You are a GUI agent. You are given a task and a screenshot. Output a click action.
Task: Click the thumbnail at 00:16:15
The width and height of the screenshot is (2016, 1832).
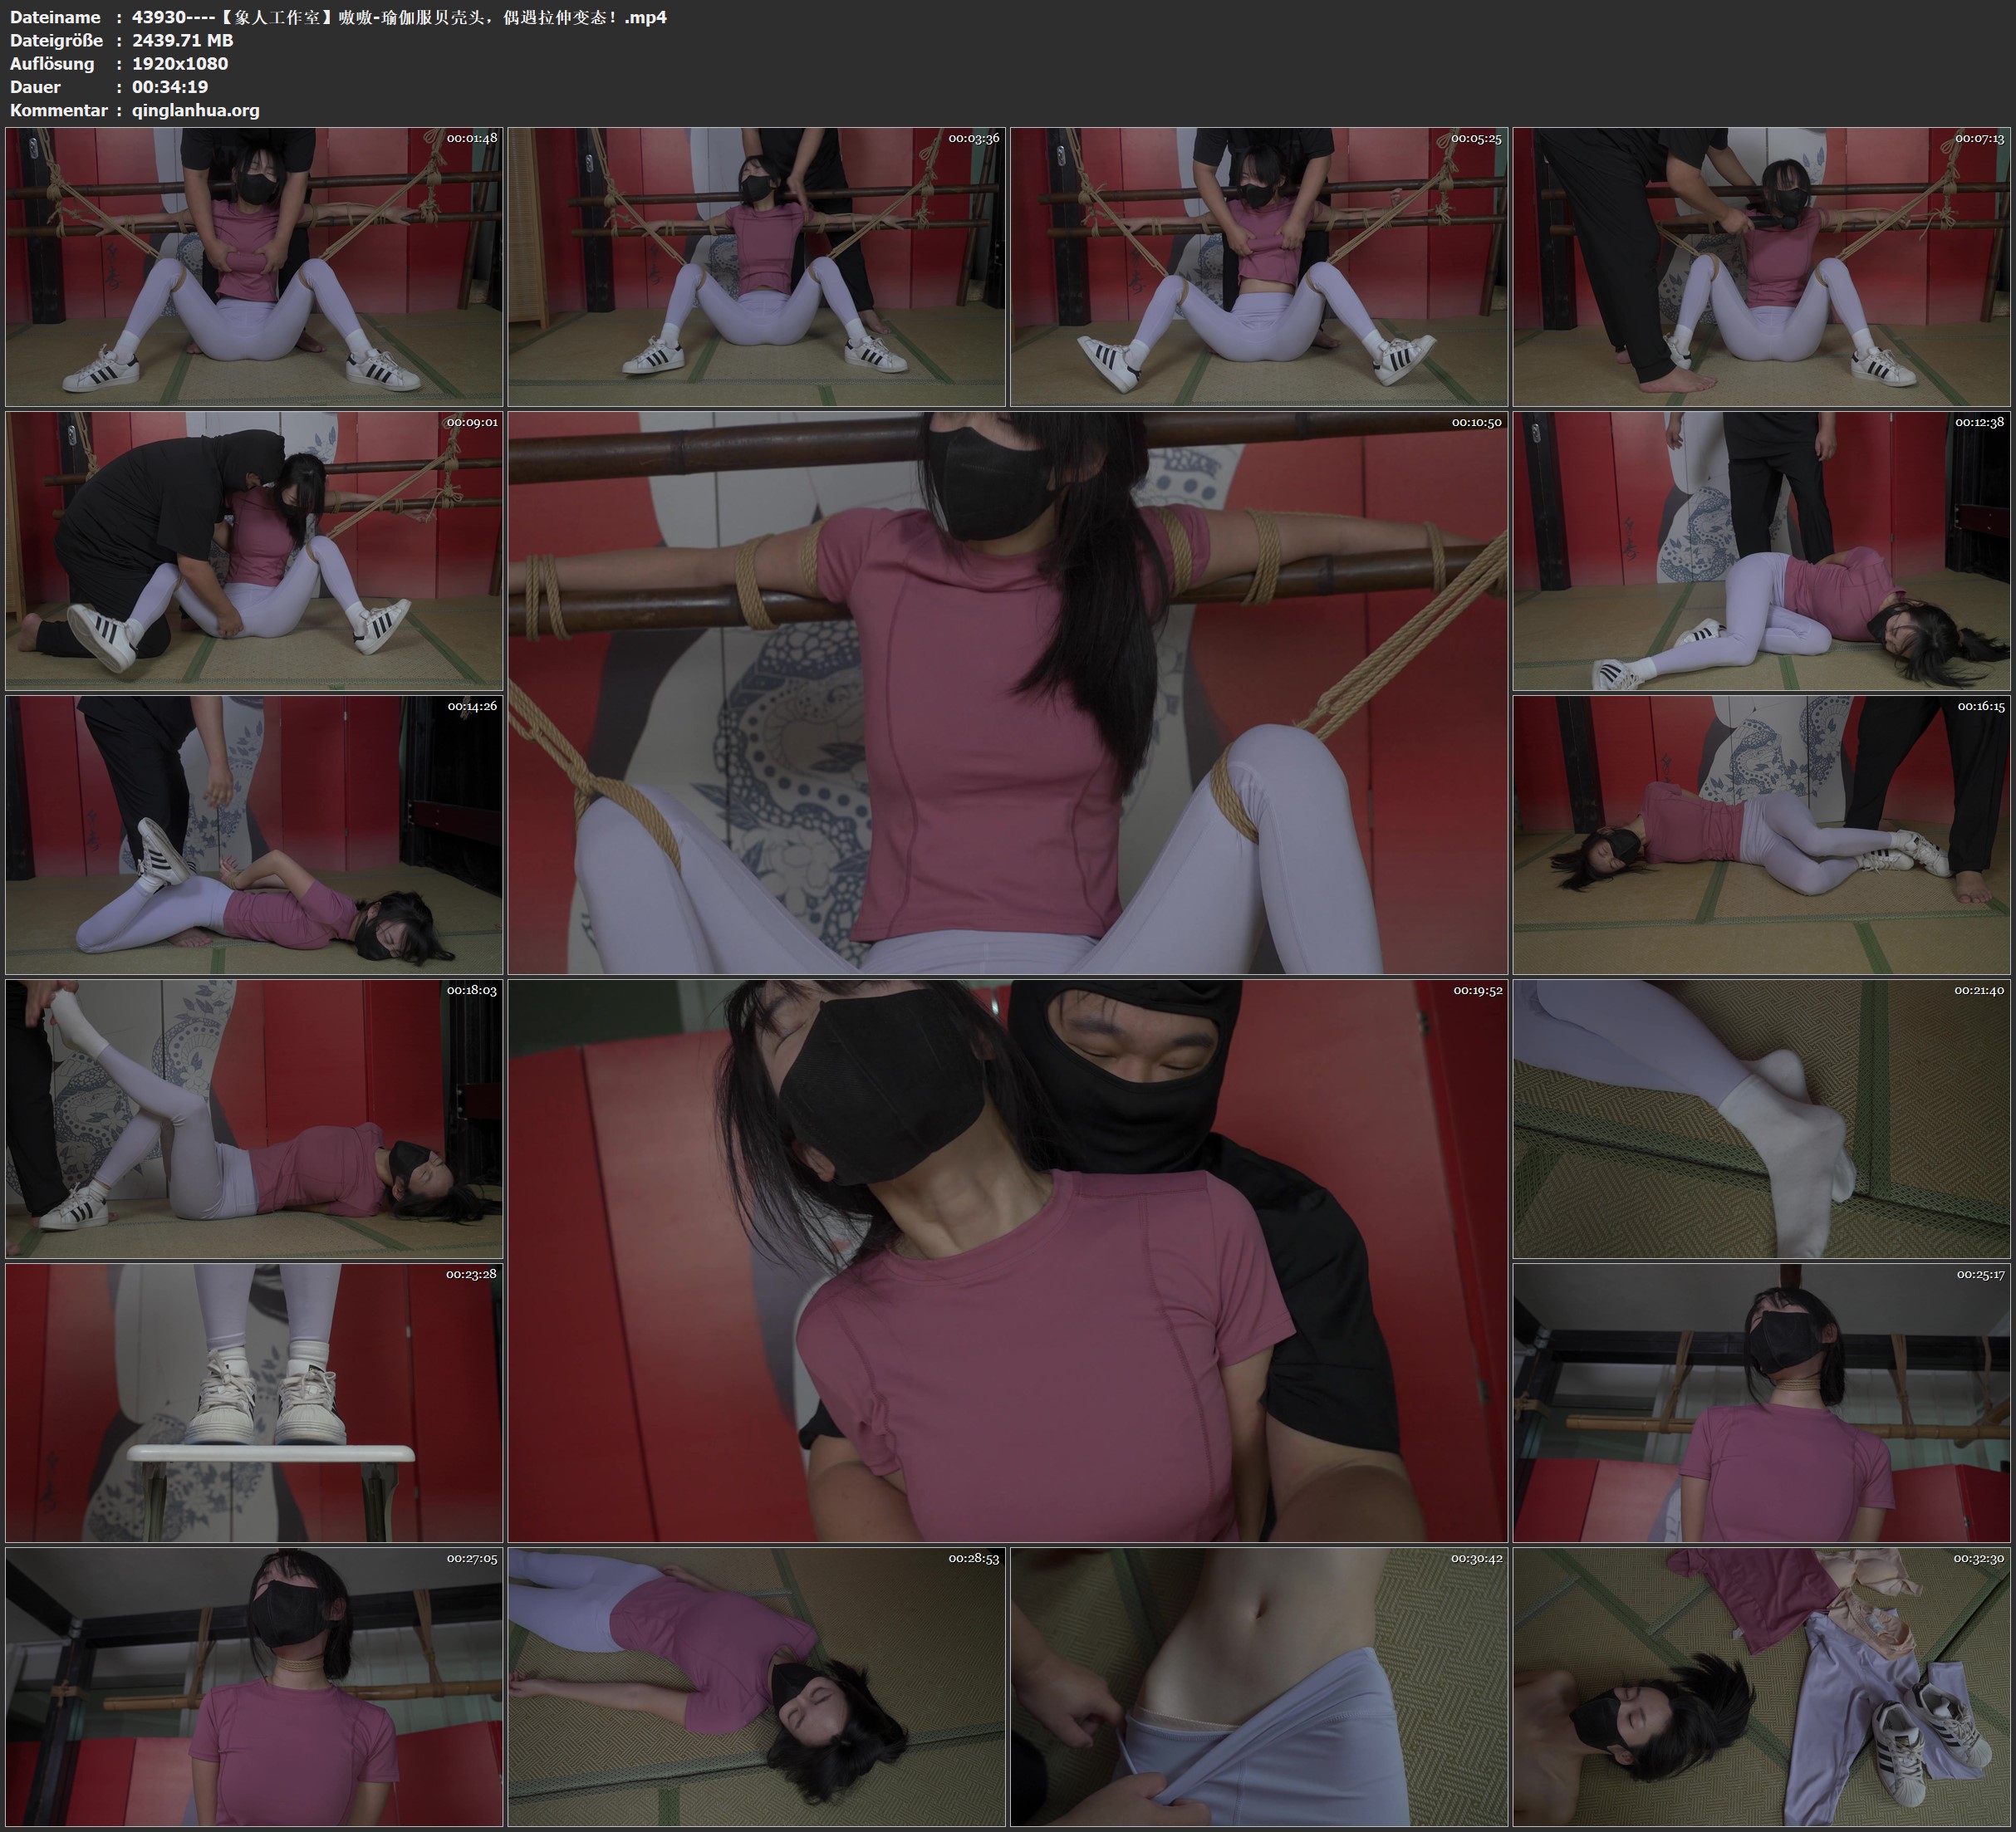click(x=1761, y=834)
